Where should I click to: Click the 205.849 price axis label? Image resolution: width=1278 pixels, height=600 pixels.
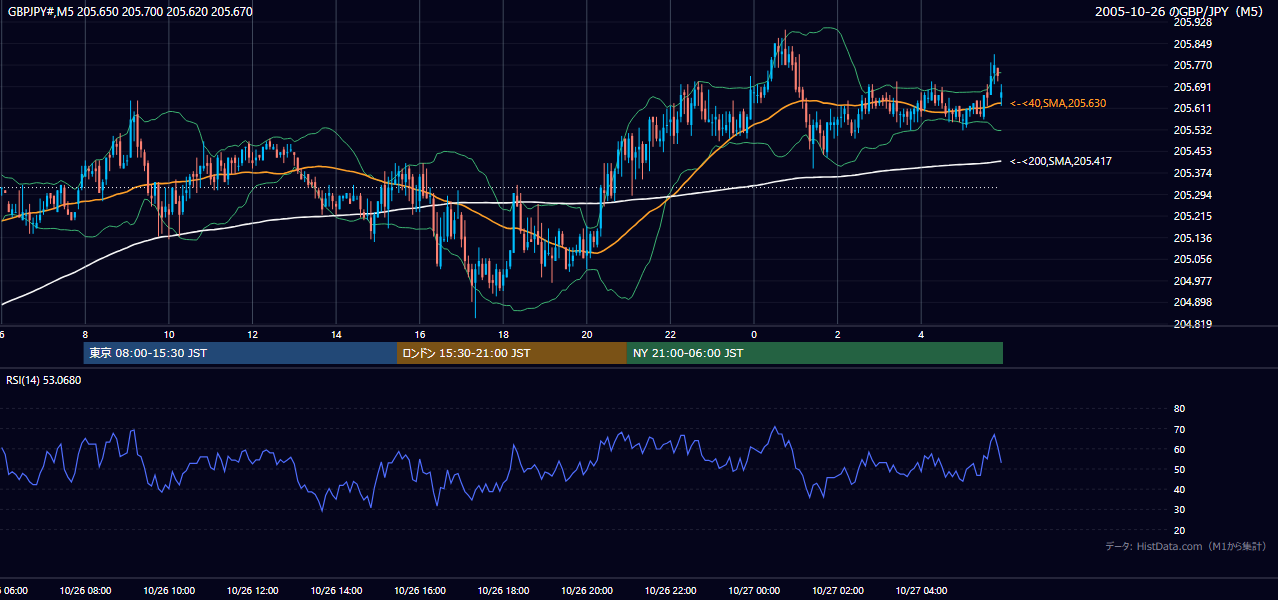click(x=1192, y=44)
